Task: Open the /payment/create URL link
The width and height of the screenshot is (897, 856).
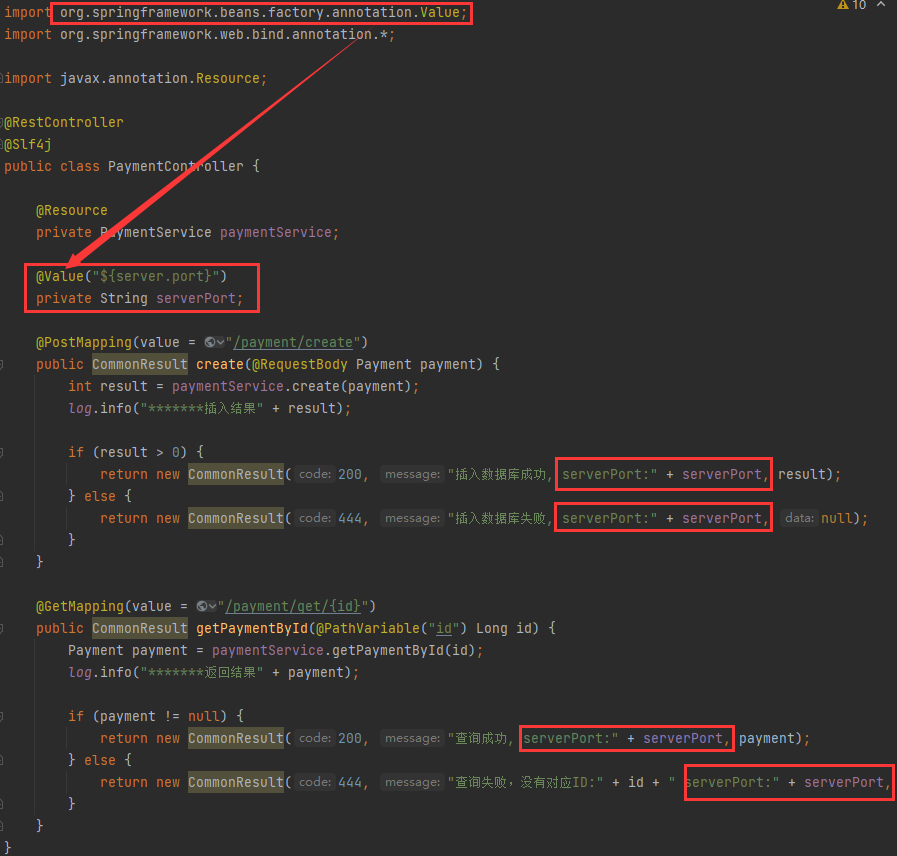Action: coord(293,342)
